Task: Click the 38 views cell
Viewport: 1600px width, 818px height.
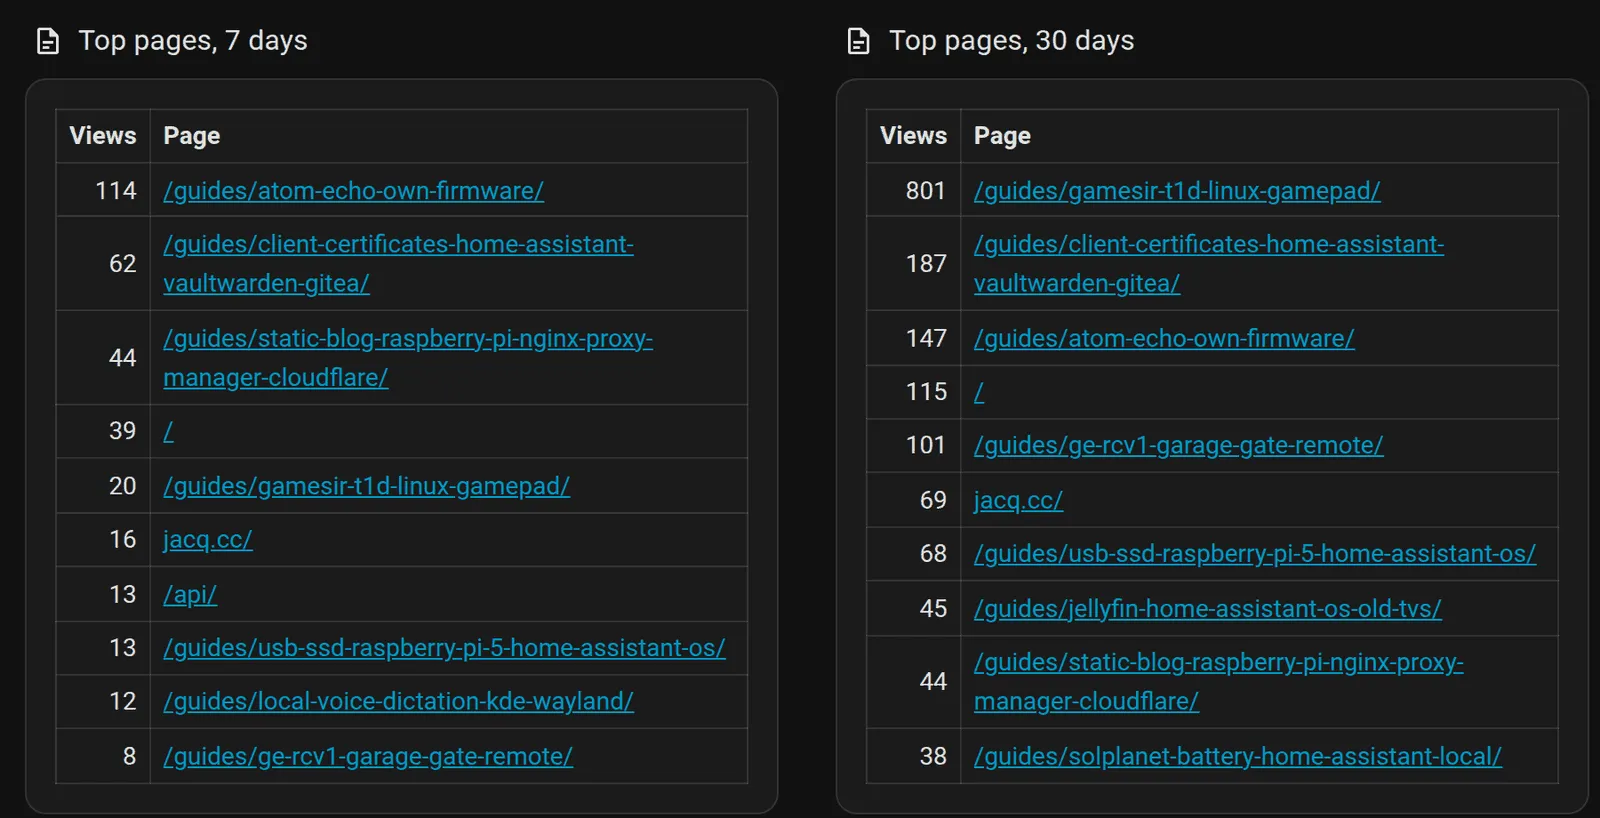Action: 913,757
